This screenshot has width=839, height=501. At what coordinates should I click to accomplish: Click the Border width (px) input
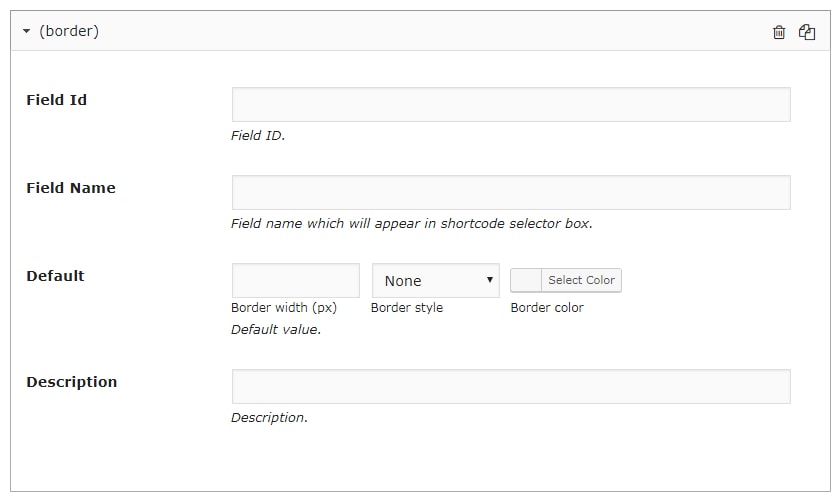pos(295,281)
